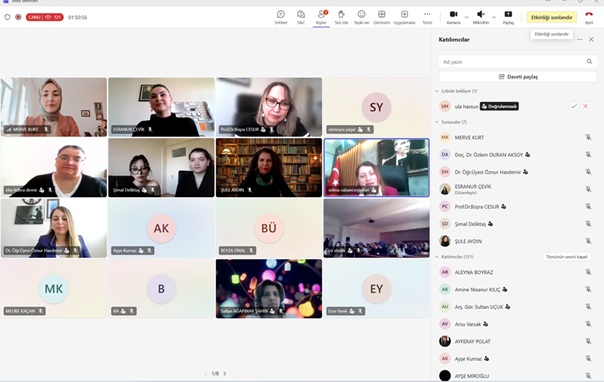This screenshot has width=604, height=382.
Task: Mute MERVE KURT's microphone in participants list
Action: click(588, 137)
